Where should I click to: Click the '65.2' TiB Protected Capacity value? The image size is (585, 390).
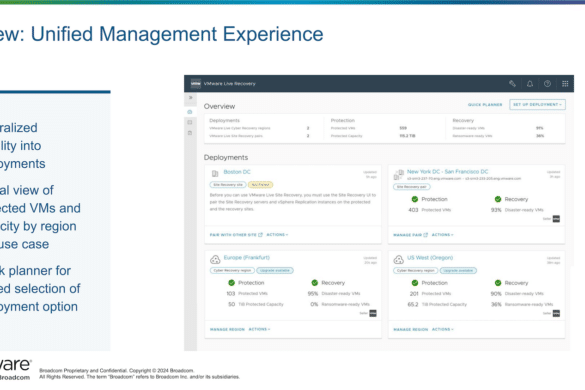(413, 304)
